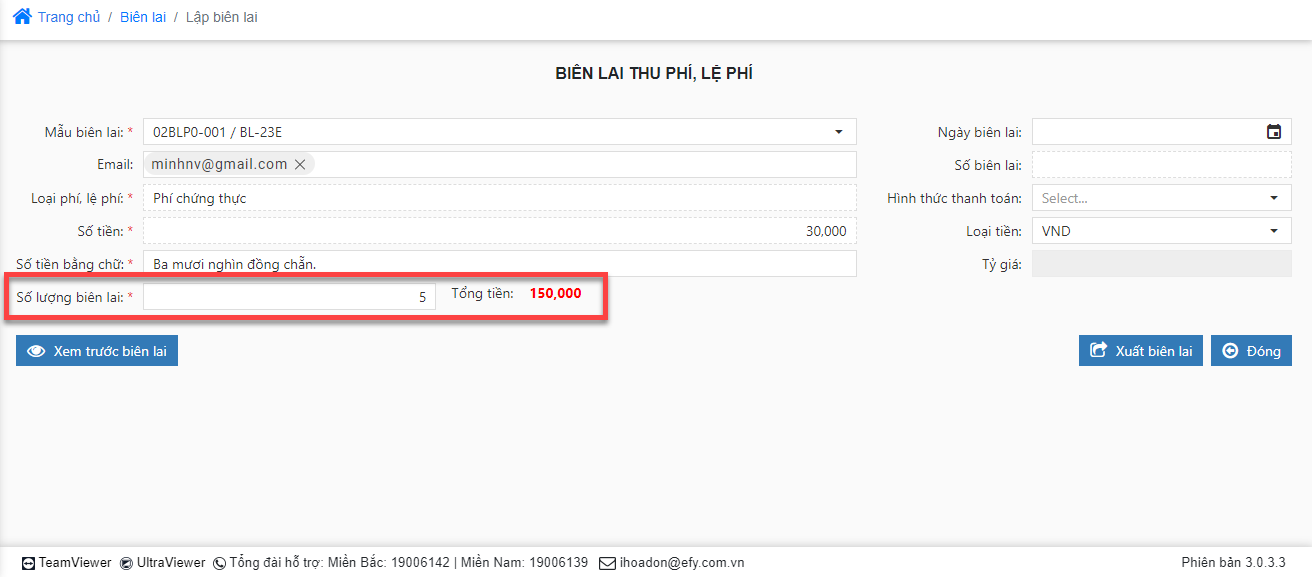Click the UltraViewer icon in footer
The height and width of the screenshot is (577, 1312).
click(126, 563)
